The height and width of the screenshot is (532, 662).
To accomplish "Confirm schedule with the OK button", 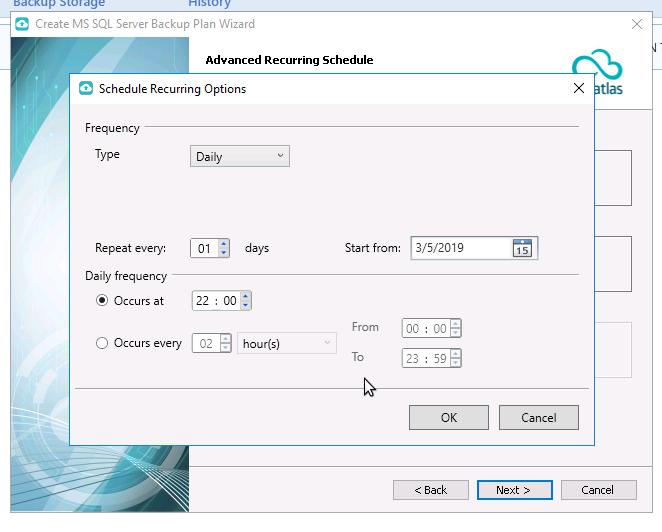I will pos(449,418).
